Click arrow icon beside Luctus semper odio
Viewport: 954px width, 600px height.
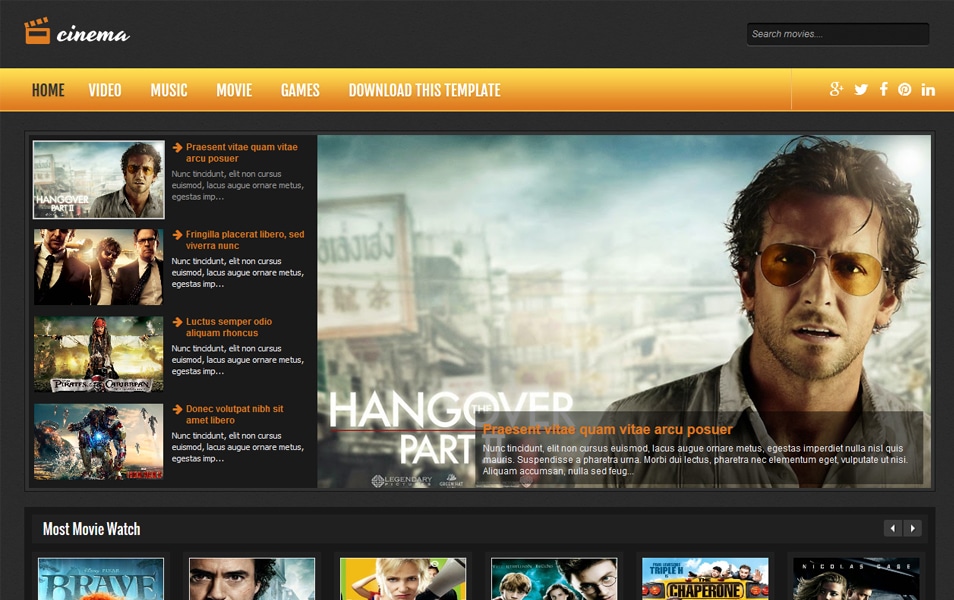178,322
